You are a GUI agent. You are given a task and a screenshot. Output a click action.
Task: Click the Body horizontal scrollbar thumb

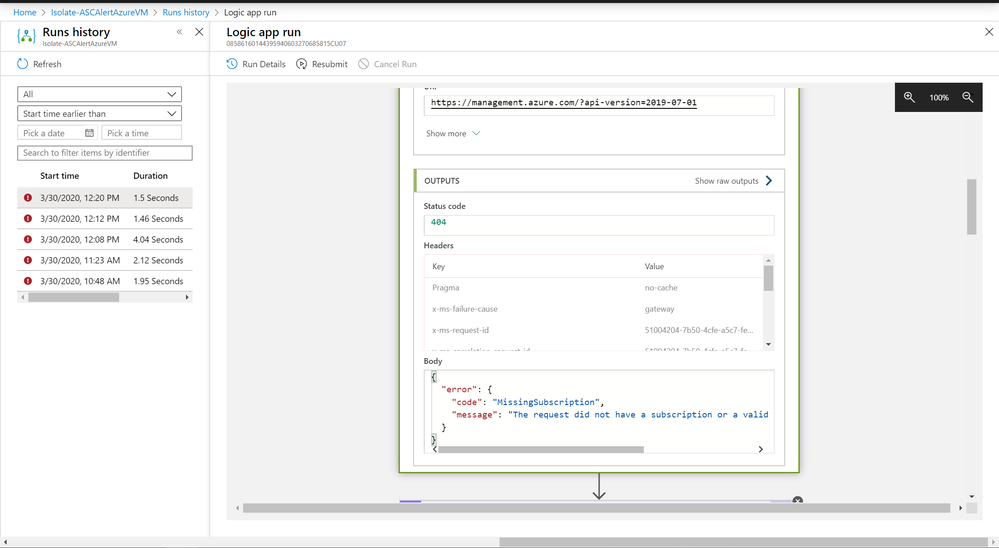pyautogui.click(x=541, y=449)
